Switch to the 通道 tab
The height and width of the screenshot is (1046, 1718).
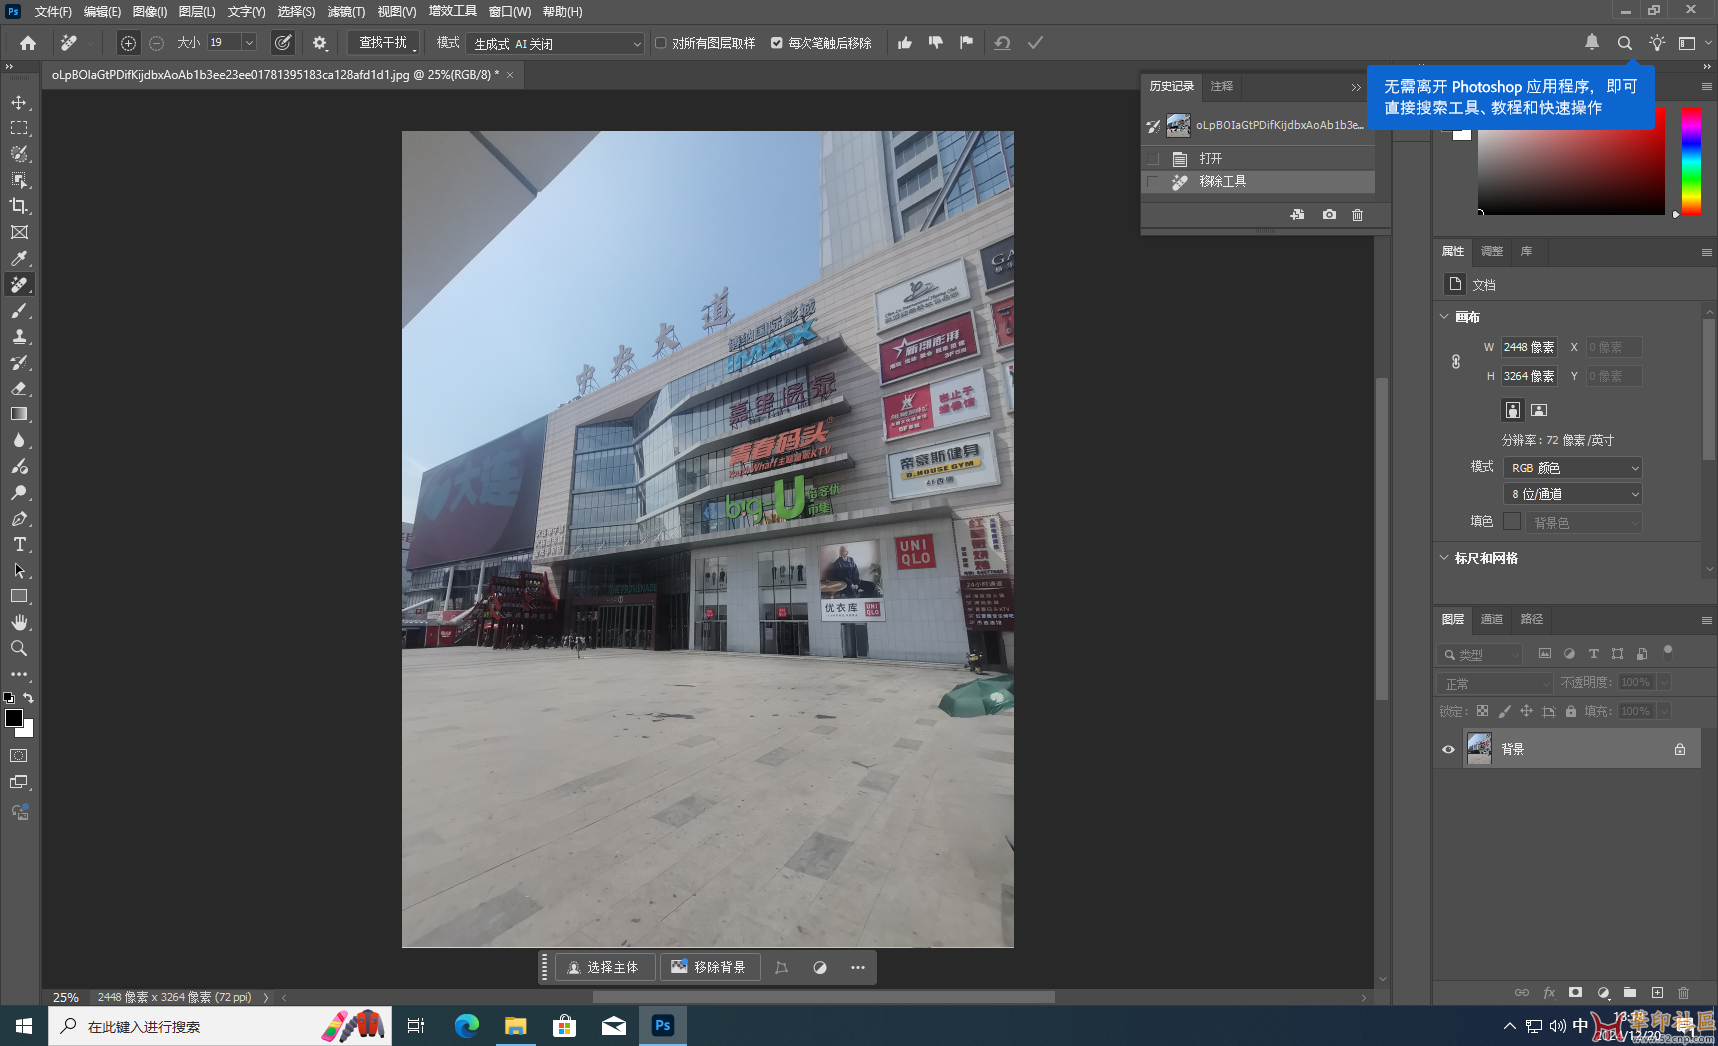tap(1492, 620)
